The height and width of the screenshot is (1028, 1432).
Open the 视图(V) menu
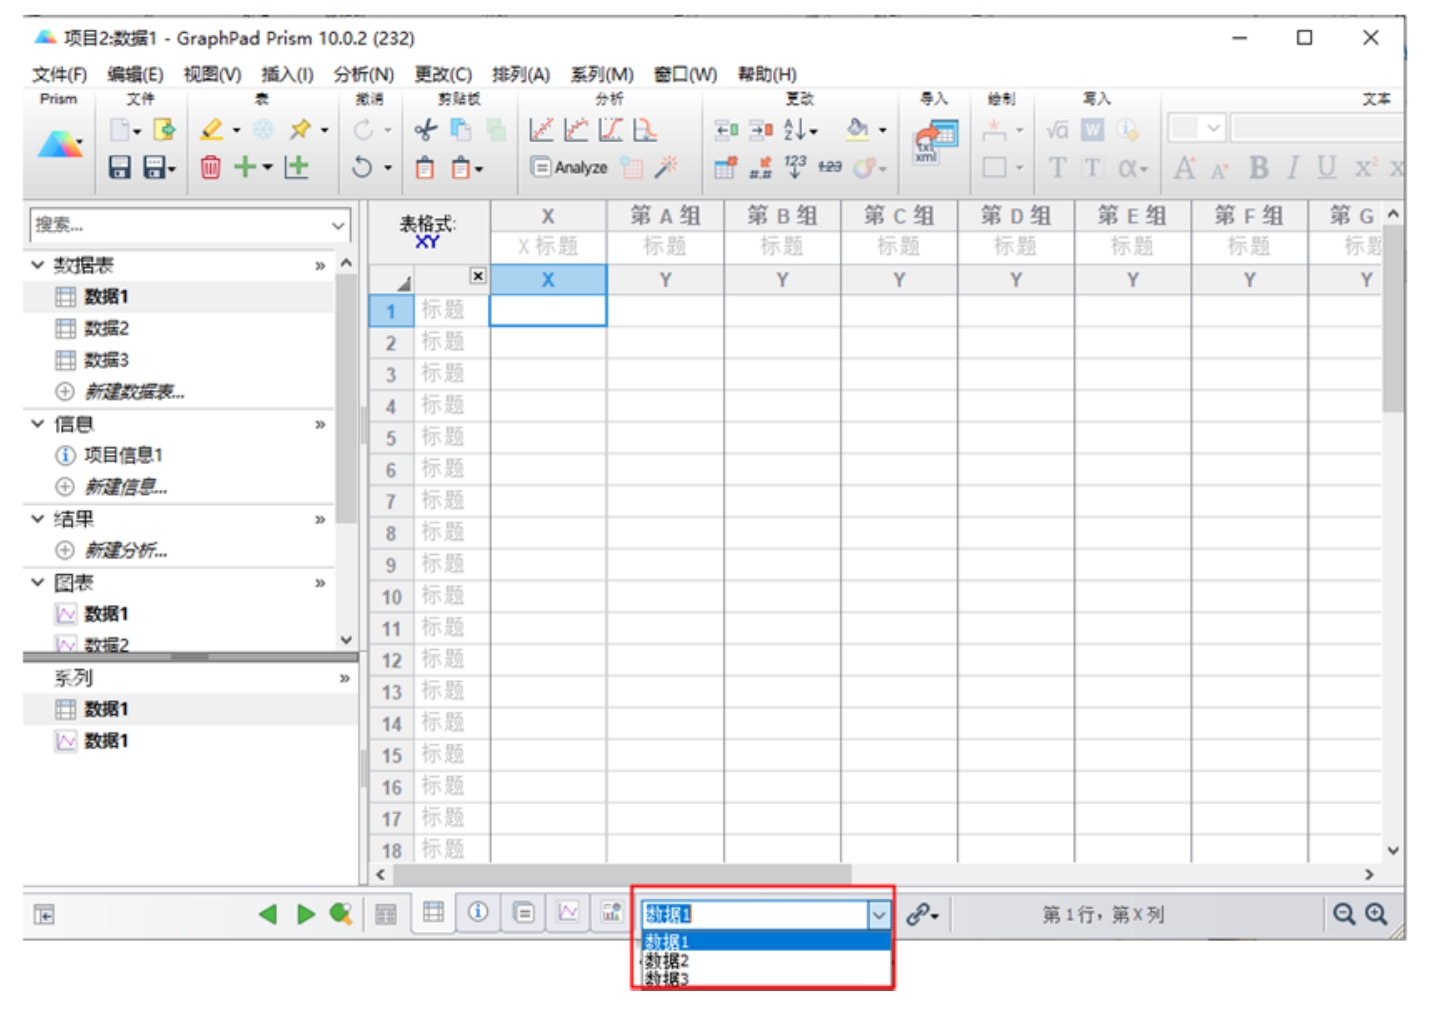click(212, 74)
